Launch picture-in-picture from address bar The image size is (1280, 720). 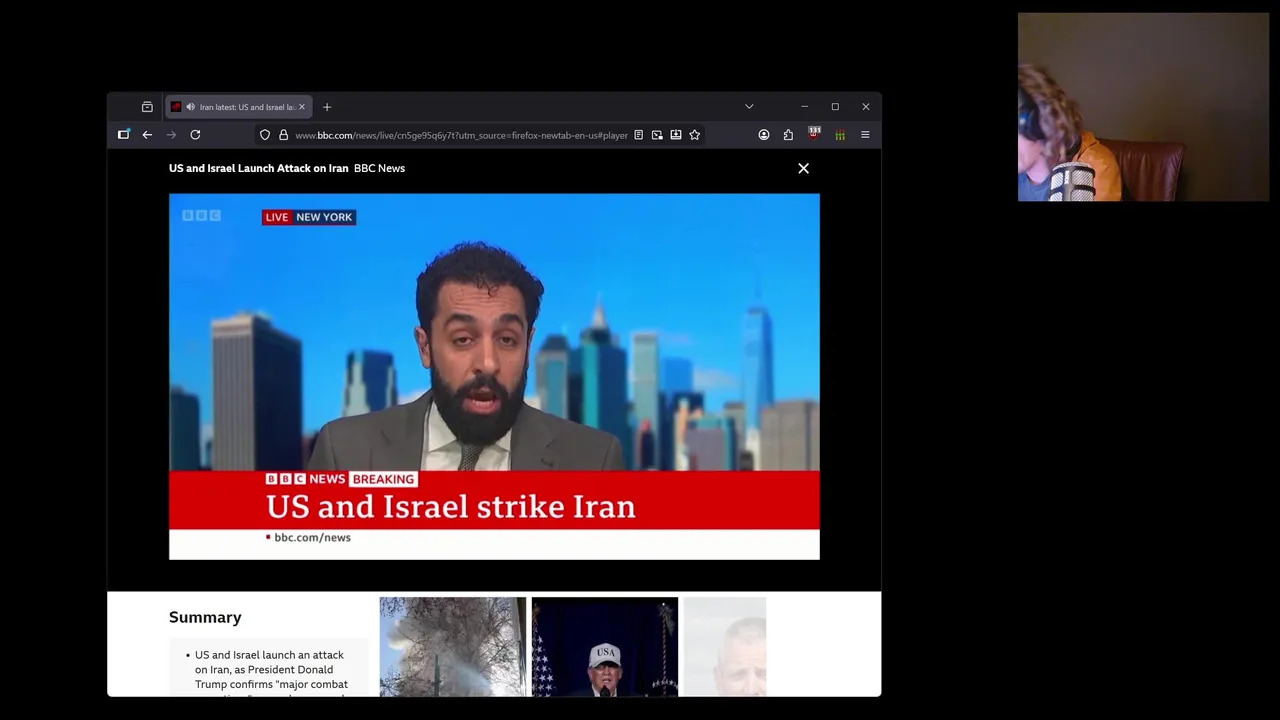click(657, 135)
